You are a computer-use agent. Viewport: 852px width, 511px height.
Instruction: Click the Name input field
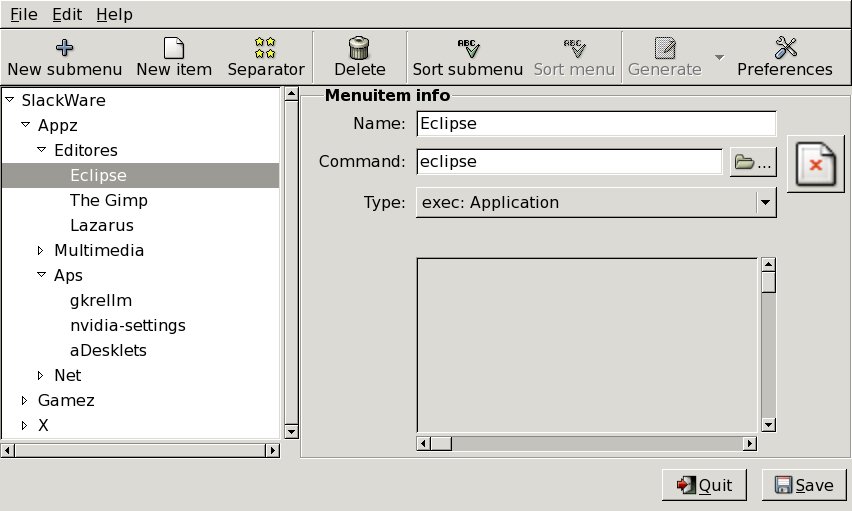[596, 123]
